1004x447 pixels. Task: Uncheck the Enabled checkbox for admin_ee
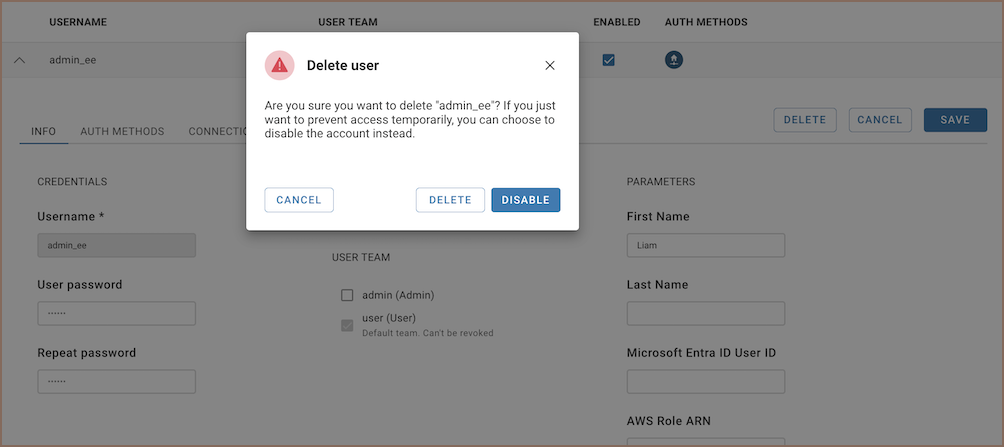pos(608,60)
